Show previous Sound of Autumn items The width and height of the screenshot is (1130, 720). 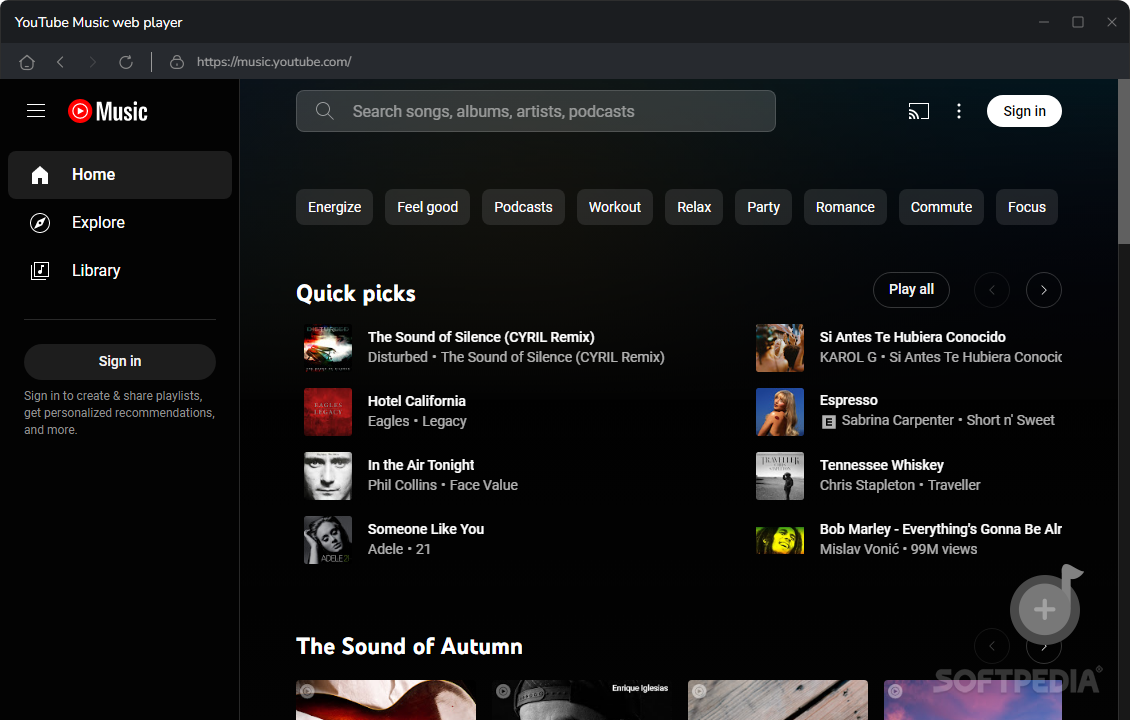[992, 646]
